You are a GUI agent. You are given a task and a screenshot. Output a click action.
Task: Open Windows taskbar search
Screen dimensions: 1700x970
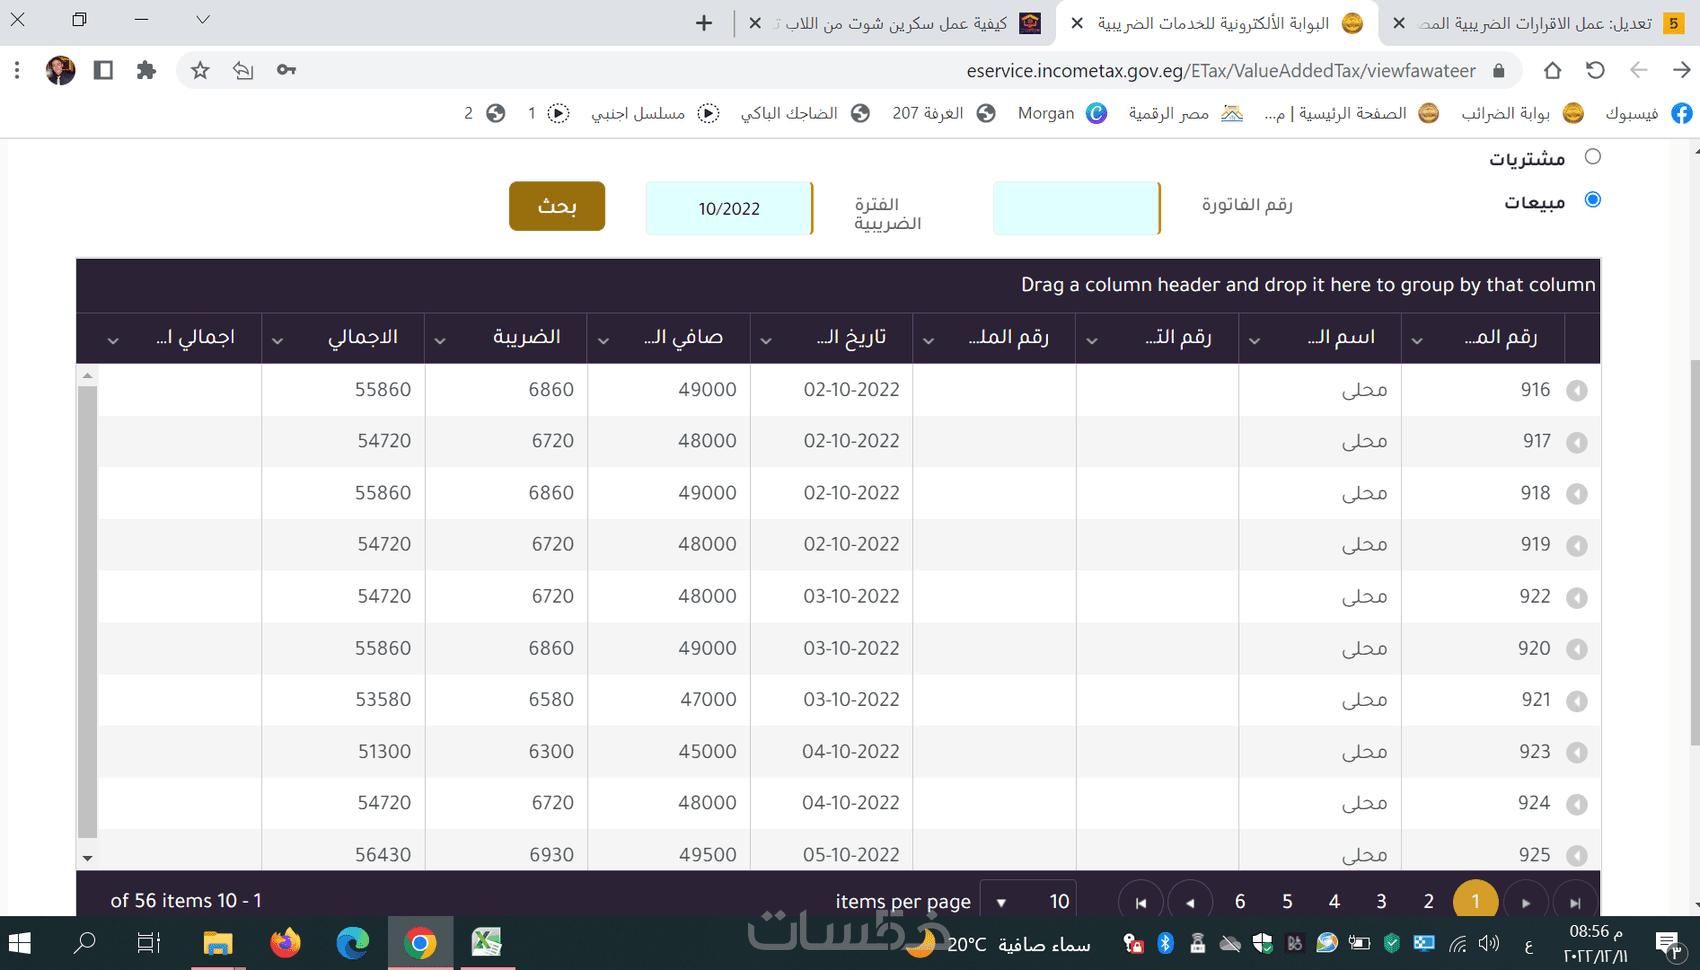coord(85,943)
